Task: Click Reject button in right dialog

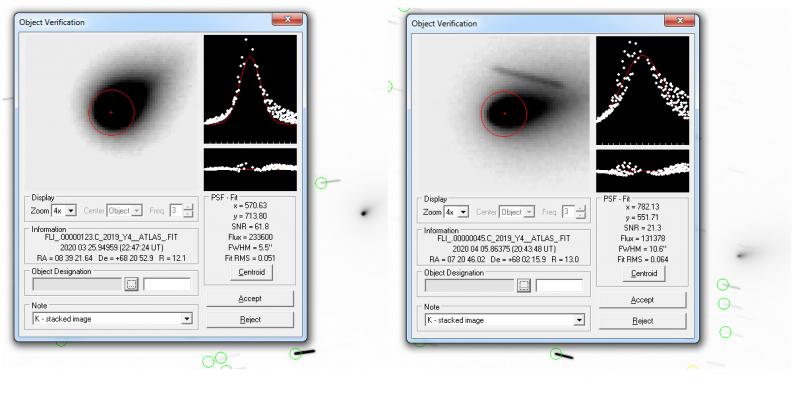Action: pos(642,321)
